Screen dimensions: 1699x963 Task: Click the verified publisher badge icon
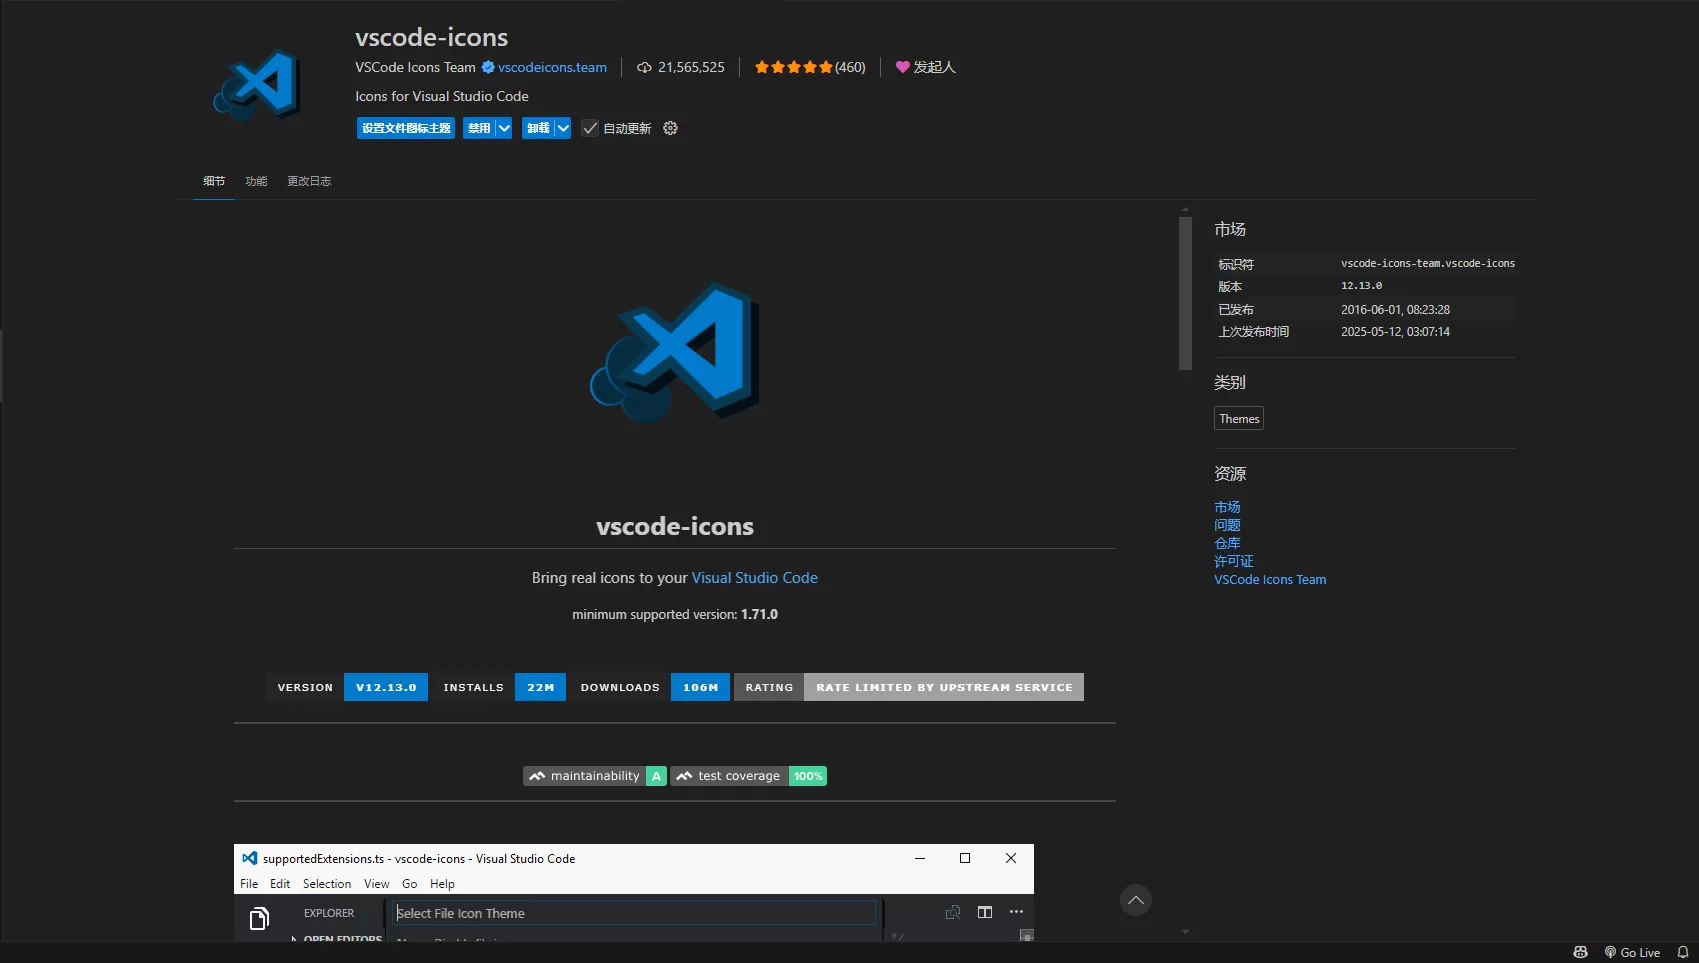[x=488, y=67]
